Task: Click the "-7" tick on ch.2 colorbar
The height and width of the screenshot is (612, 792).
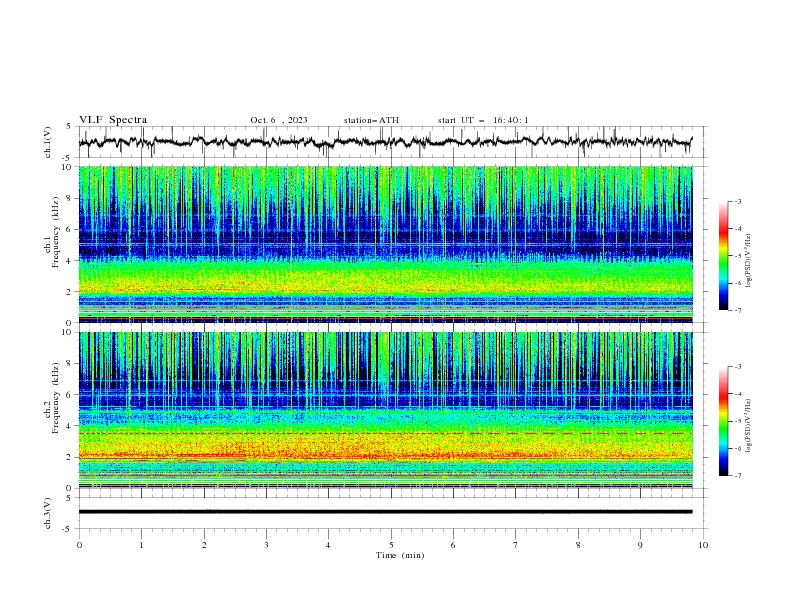Action: pyautogui.click(x=737, y=476)
